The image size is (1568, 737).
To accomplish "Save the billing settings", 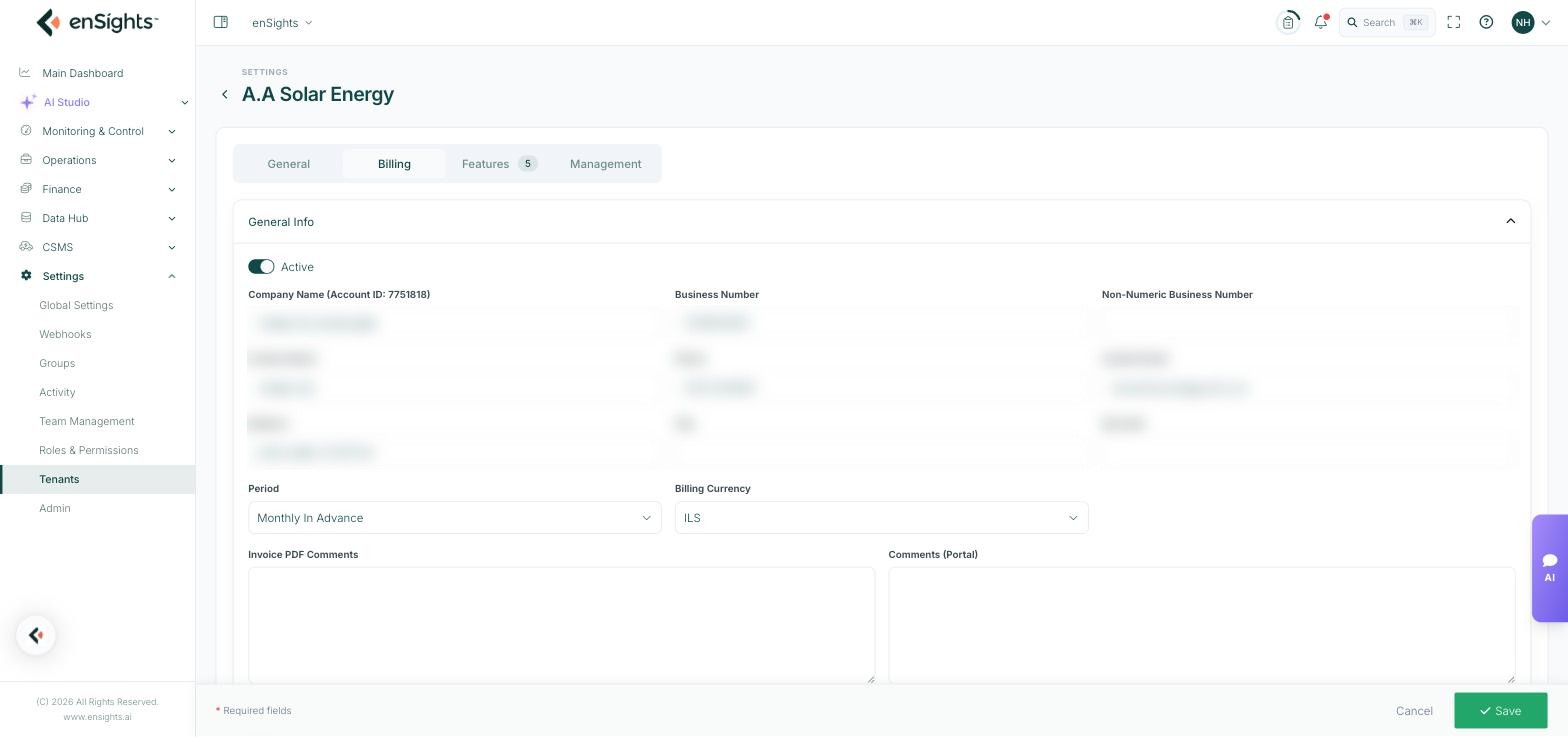I will (x=1500, y=711).
